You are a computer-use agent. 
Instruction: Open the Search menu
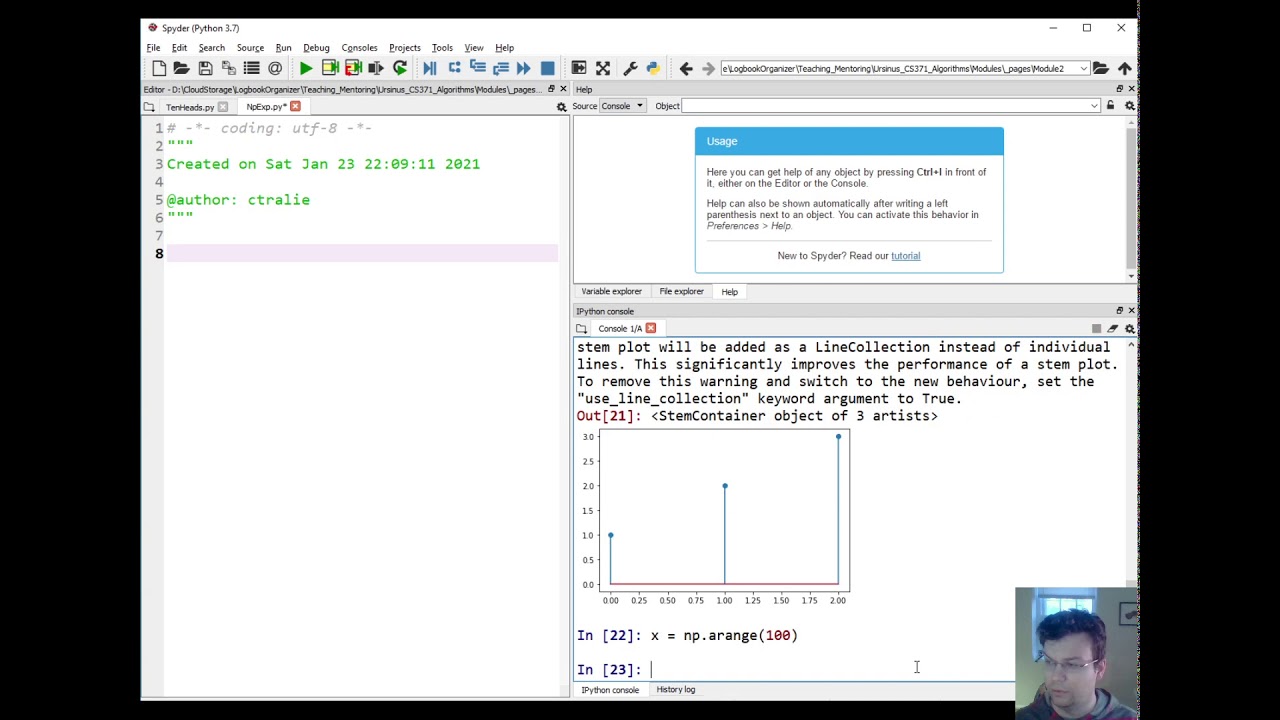(x=211, y=47)
